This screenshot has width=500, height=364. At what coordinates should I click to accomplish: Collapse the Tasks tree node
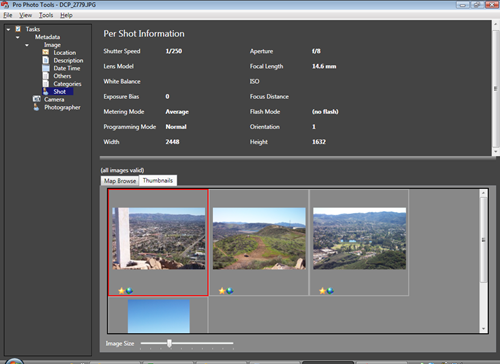(x=8, y=29)
